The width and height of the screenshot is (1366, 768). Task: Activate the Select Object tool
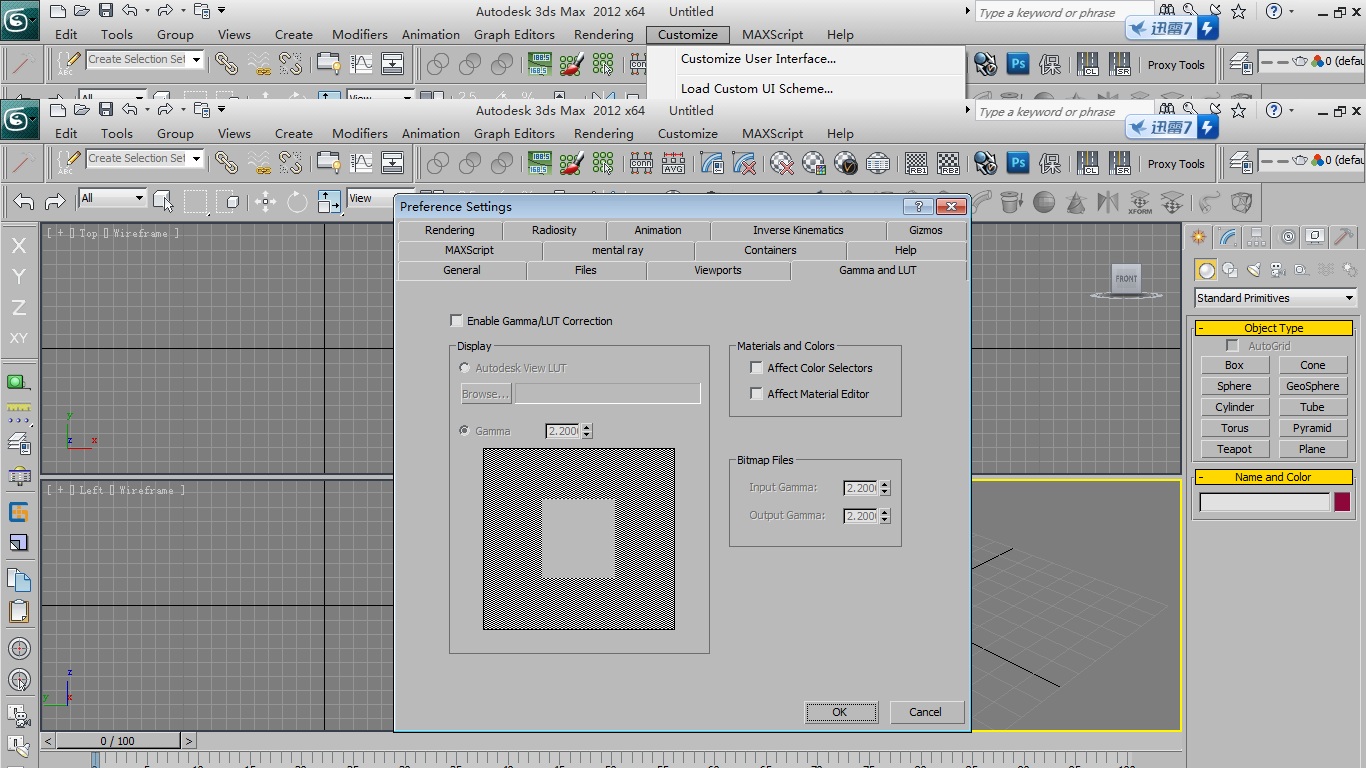(164, 202)
